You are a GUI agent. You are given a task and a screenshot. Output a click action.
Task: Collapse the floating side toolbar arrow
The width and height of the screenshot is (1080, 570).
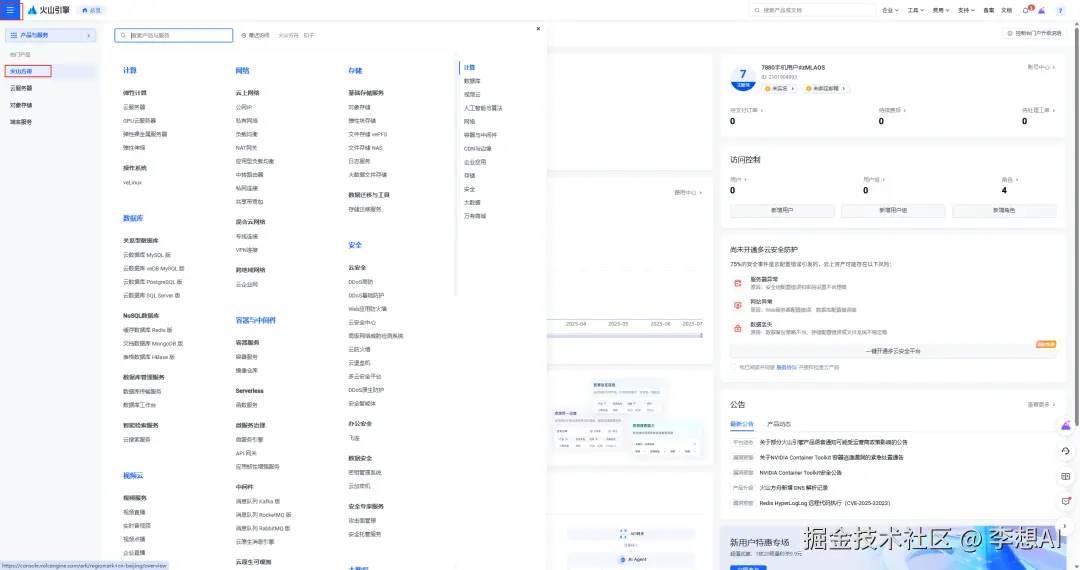pyautogui.click(x=1065, y=526)
